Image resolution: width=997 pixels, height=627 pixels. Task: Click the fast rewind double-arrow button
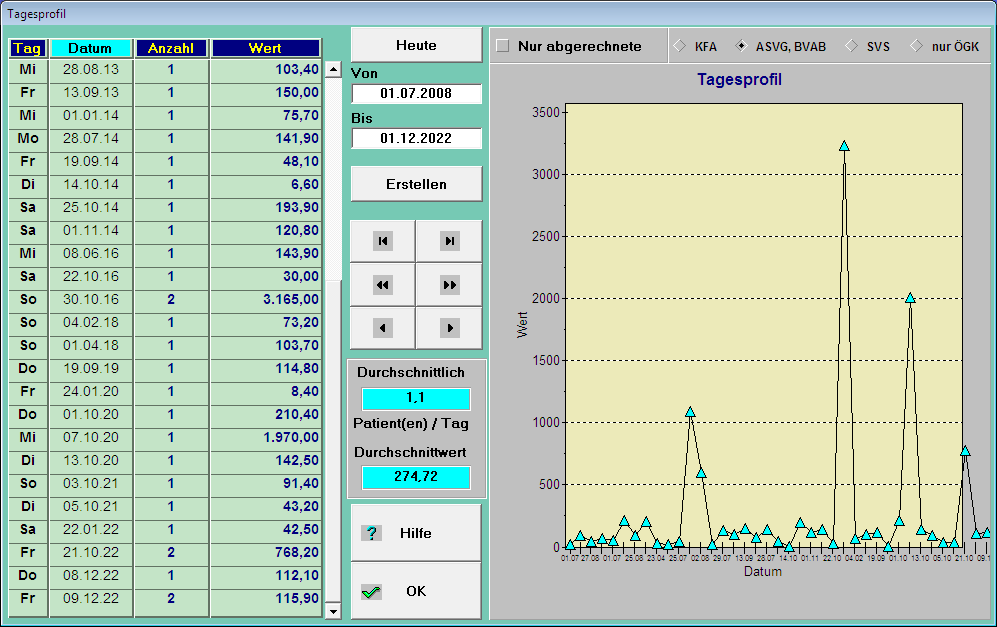[x=382, y=285]
